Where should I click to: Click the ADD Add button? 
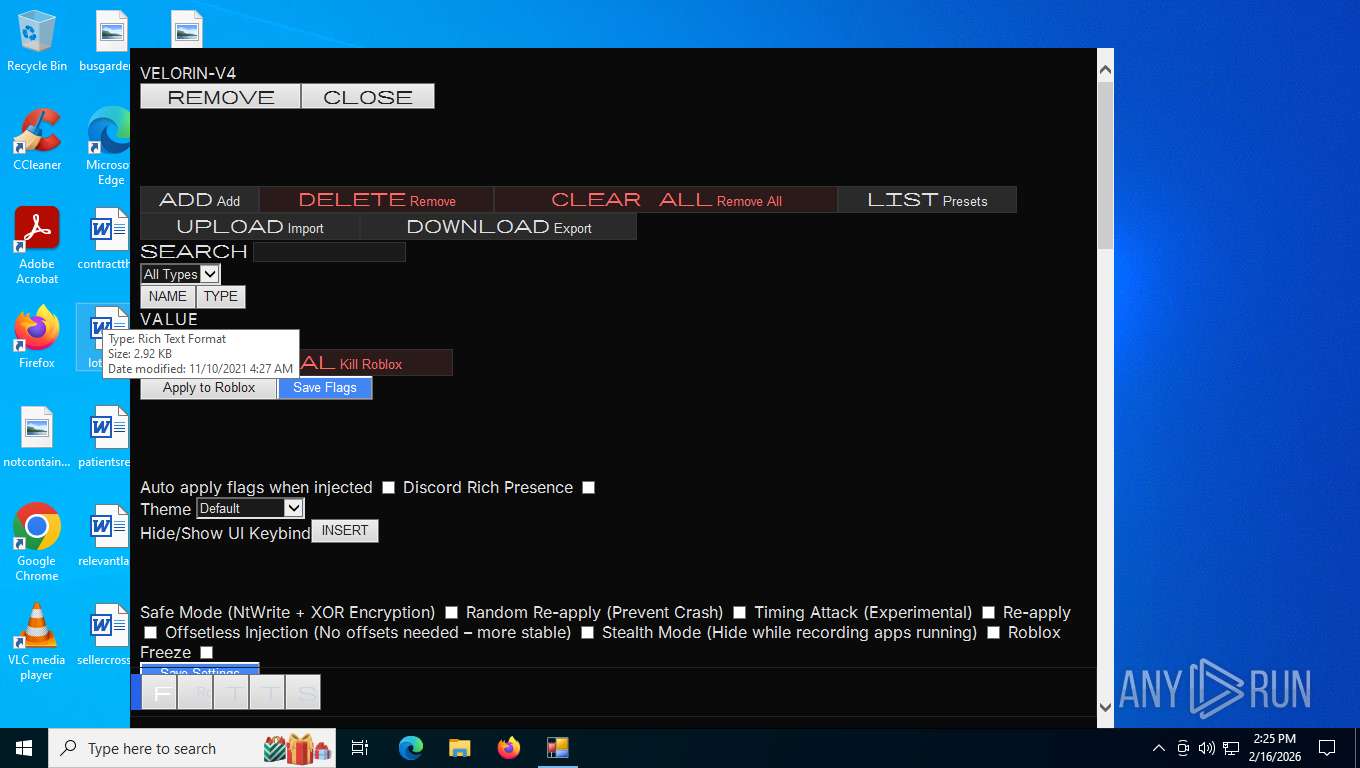199,200
